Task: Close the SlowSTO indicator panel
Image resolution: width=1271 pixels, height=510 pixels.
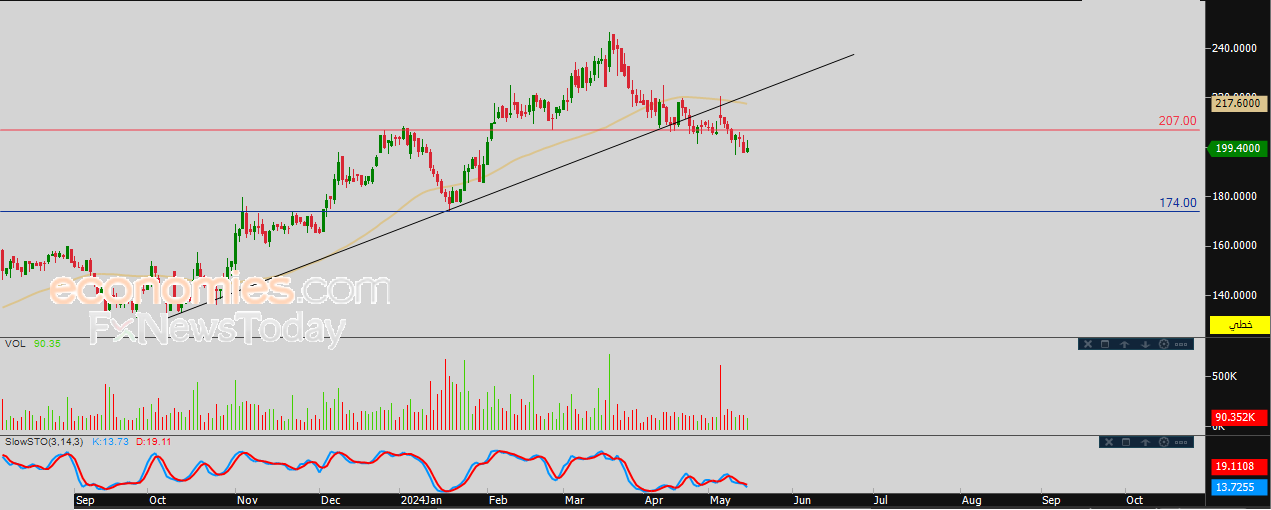Action: click(1108, 442)
